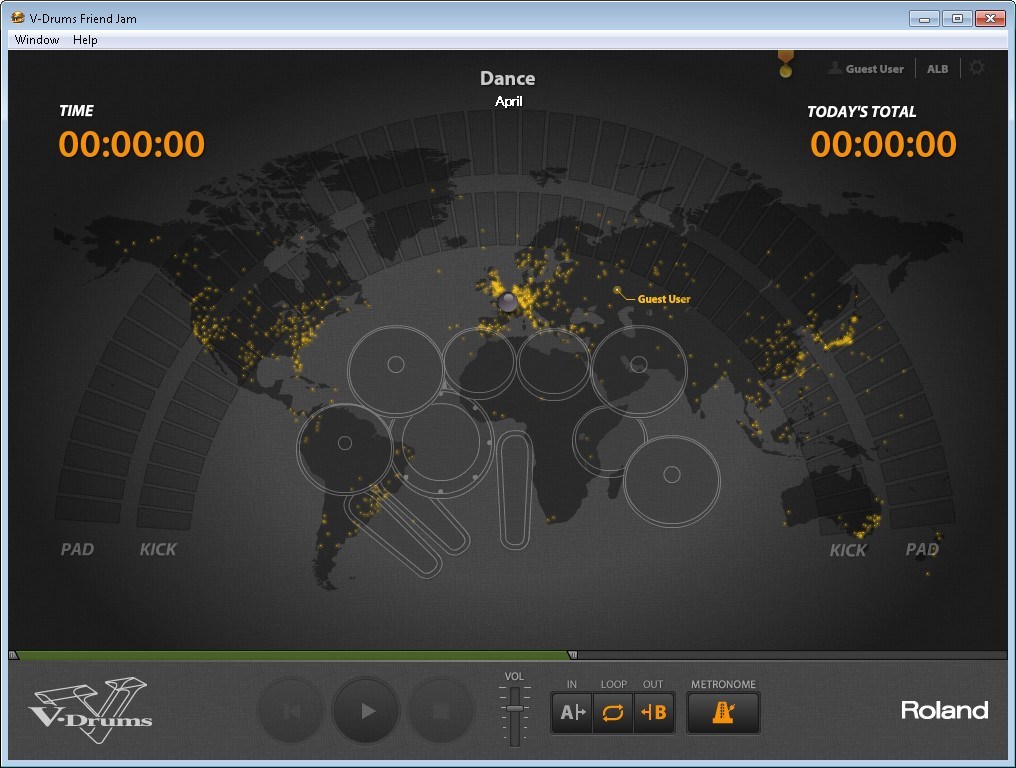
Task: Click the Roland logo
Action: [944, 710]
